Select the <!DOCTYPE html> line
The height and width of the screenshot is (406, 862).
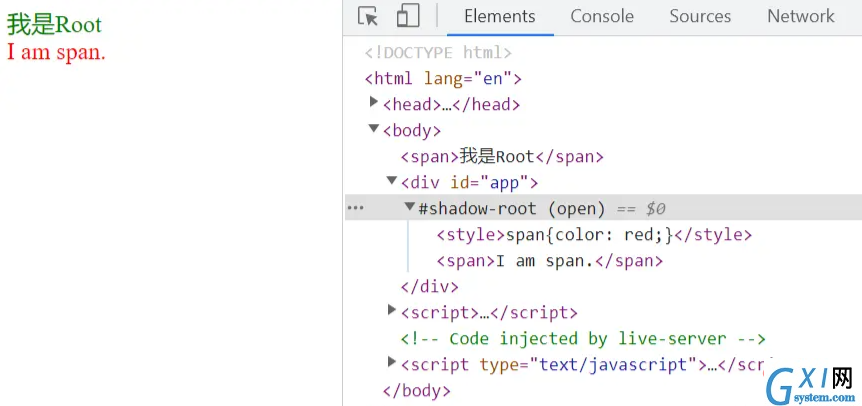pos(438,53)
